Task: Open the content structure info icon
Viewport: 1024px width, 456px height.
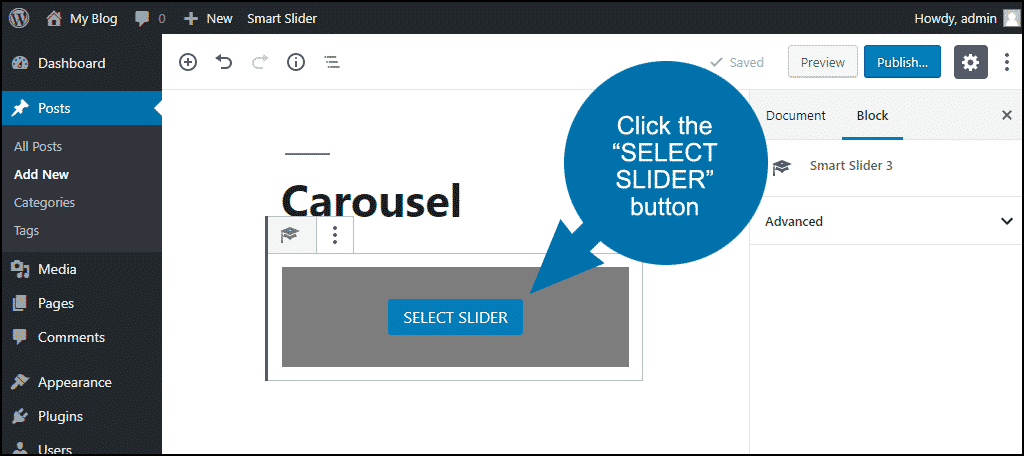Action: coord(296,63)
